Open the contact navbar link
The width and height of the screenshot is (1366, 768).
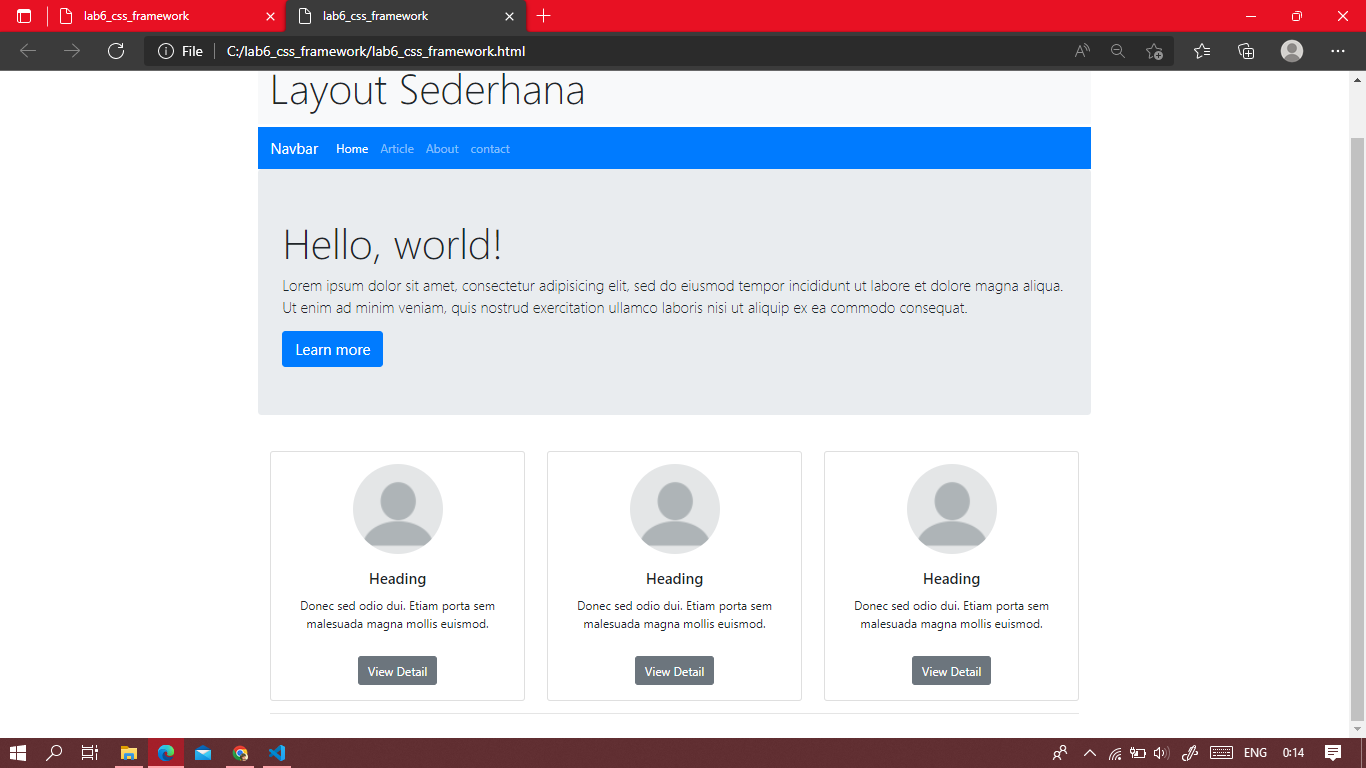(x=490, y=149)
